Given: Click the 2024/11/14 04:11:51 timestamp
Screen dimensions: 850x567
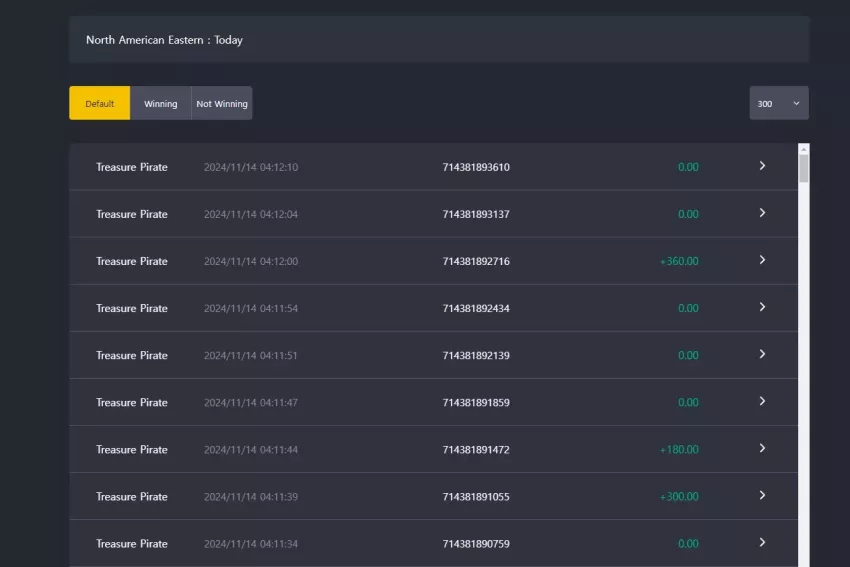Looking at the screenshot, I should [x=251, y=356].
